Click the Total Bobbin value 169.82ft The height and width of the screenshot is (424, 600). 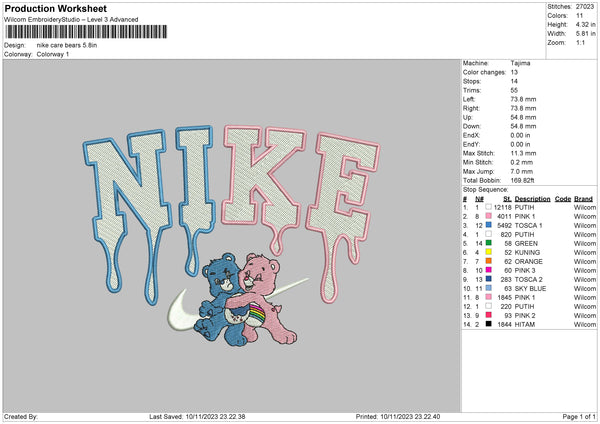[x=522, y=180]
